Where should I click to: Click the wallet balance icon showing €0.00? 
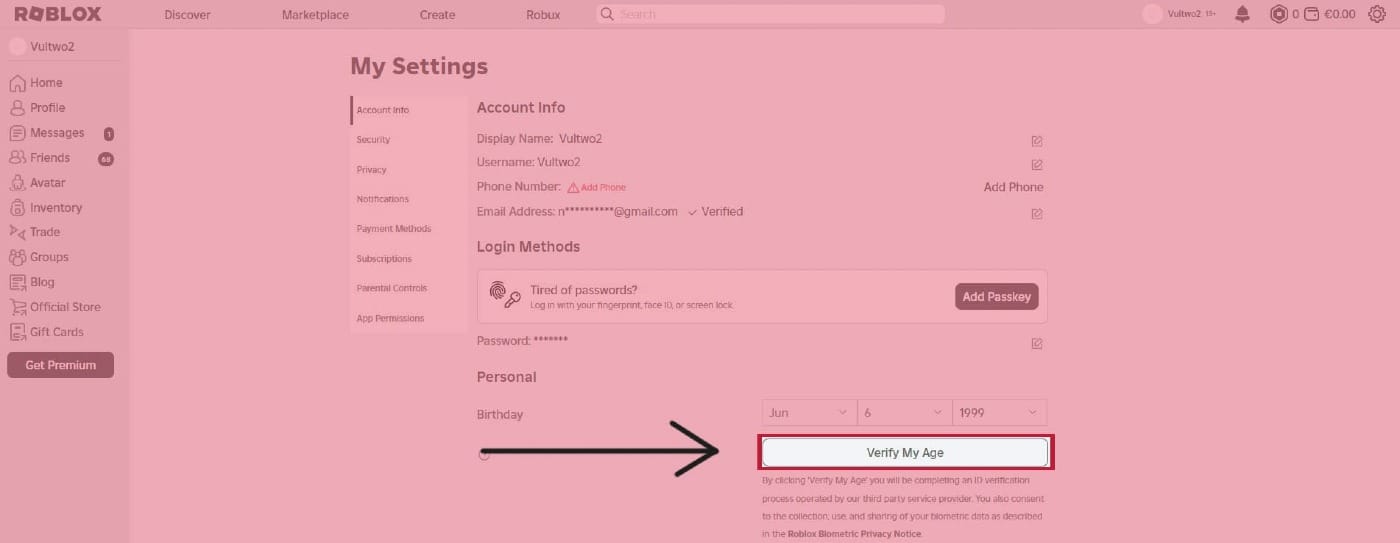[x=1311, y=14]
